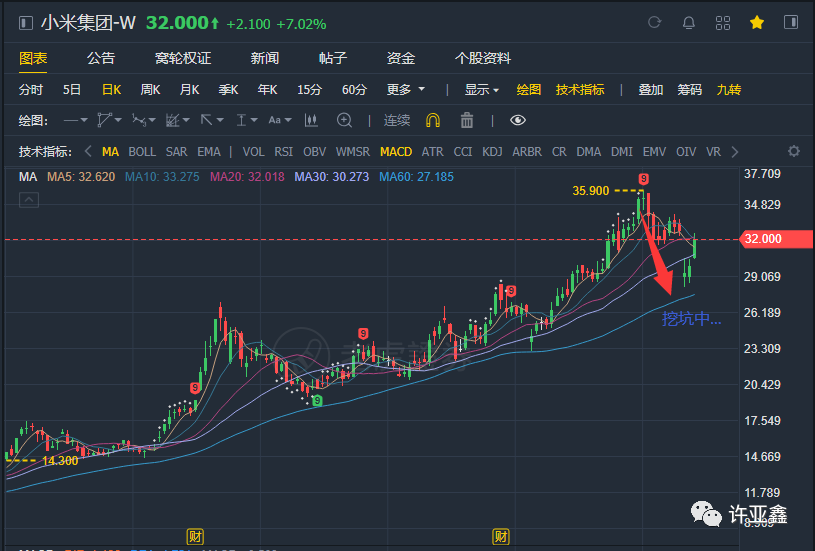
Task: Open the Fibonacci chart tool dropdown
Action: pos(177,121)
